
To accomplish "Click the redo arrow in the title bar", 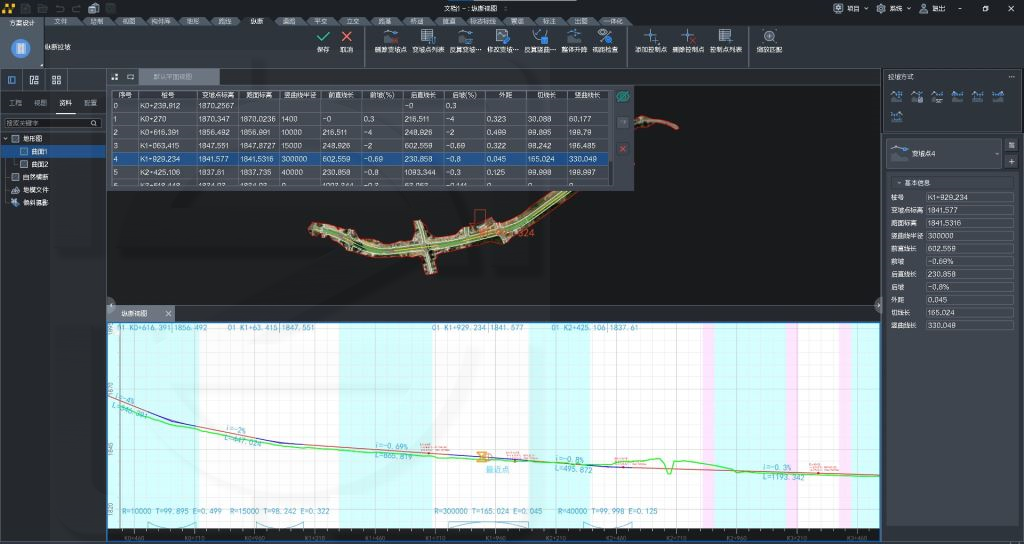I will (x=76, y=8).
